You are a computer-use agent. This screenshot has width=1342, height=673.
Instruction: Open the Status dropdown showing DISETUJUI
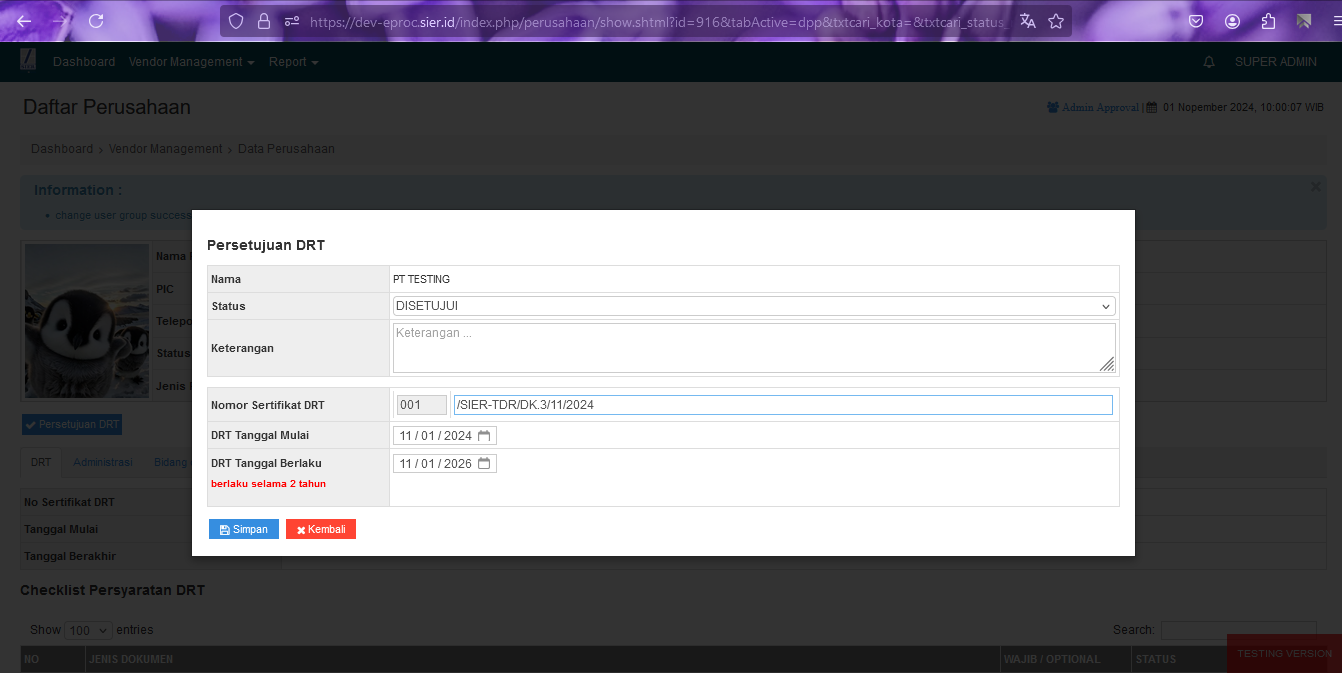pyautogui.click(x=754, y=306)
